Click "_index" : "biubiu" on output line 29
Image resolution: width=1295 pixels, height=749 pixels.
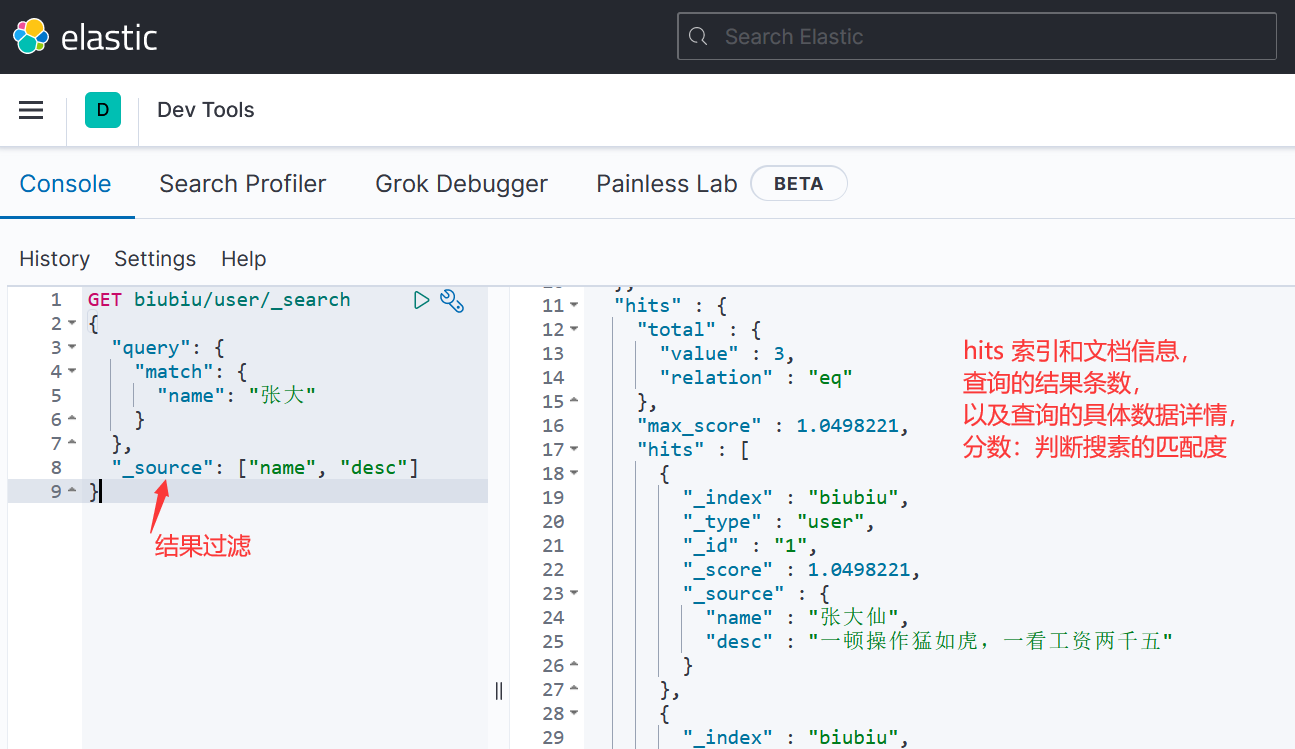pyautogui.click(x=796, y=738)
